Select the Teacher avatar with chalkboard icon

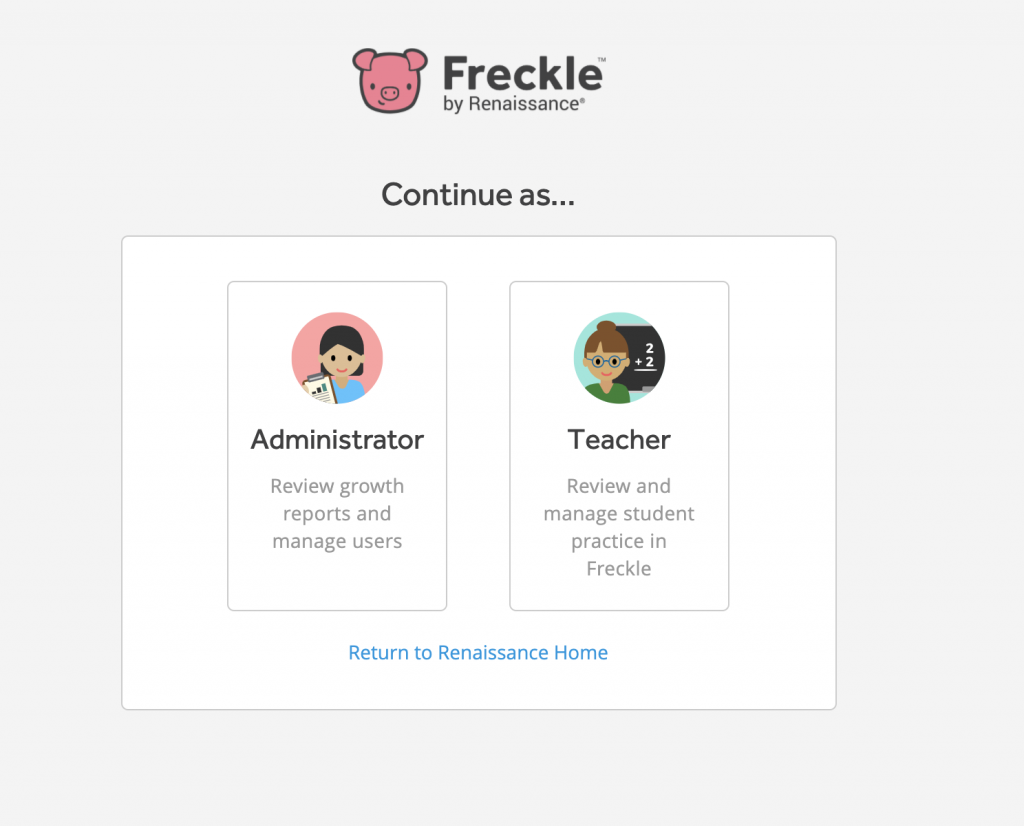tap(619, 357)
